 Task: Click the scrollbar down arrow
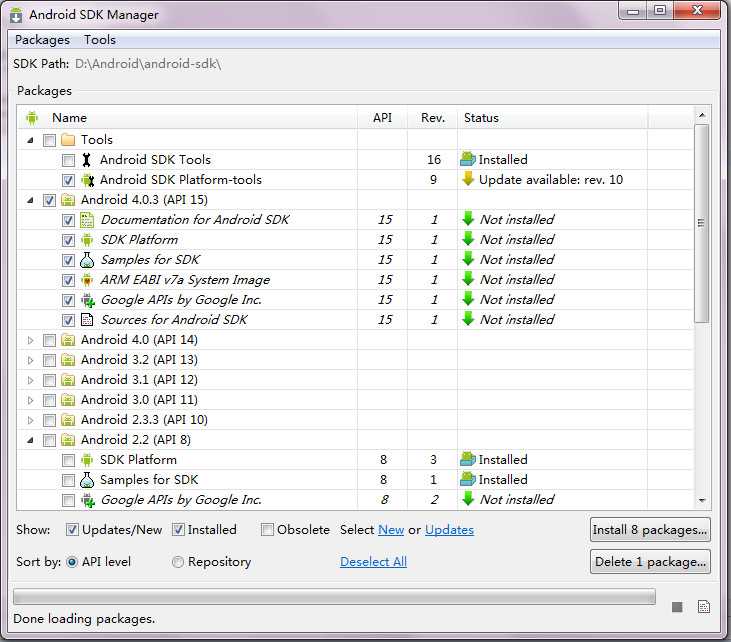point(702,500)
